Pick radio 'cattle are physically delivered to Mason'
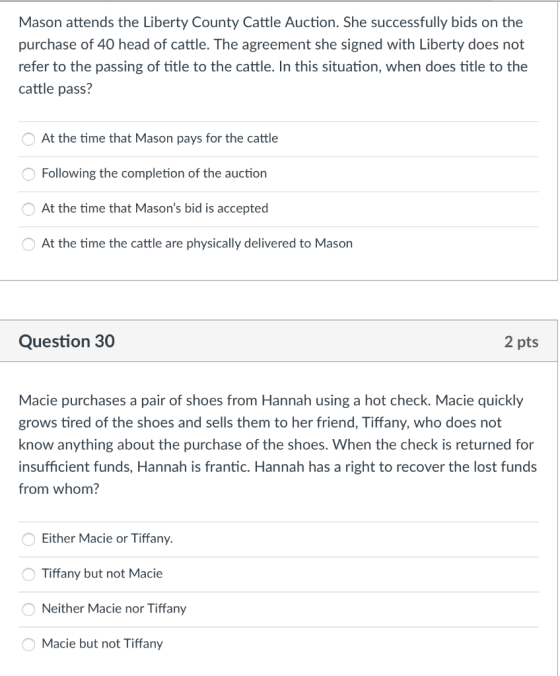This screenshot has height=676, width=560. pyautogui.click(x=28, y=244)
